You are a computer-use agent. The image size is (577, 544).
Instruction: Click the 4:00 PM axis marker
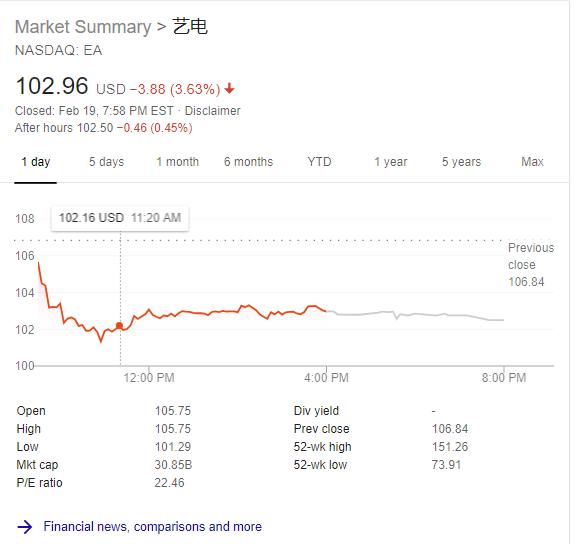click(326, 378)
